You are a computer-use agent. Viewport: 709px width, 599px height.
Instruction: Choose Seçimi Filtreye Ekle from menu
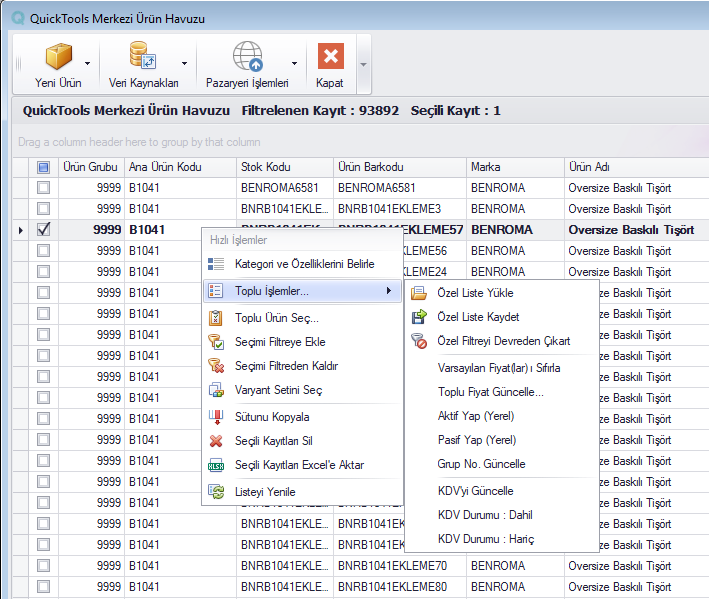[280, 342]
